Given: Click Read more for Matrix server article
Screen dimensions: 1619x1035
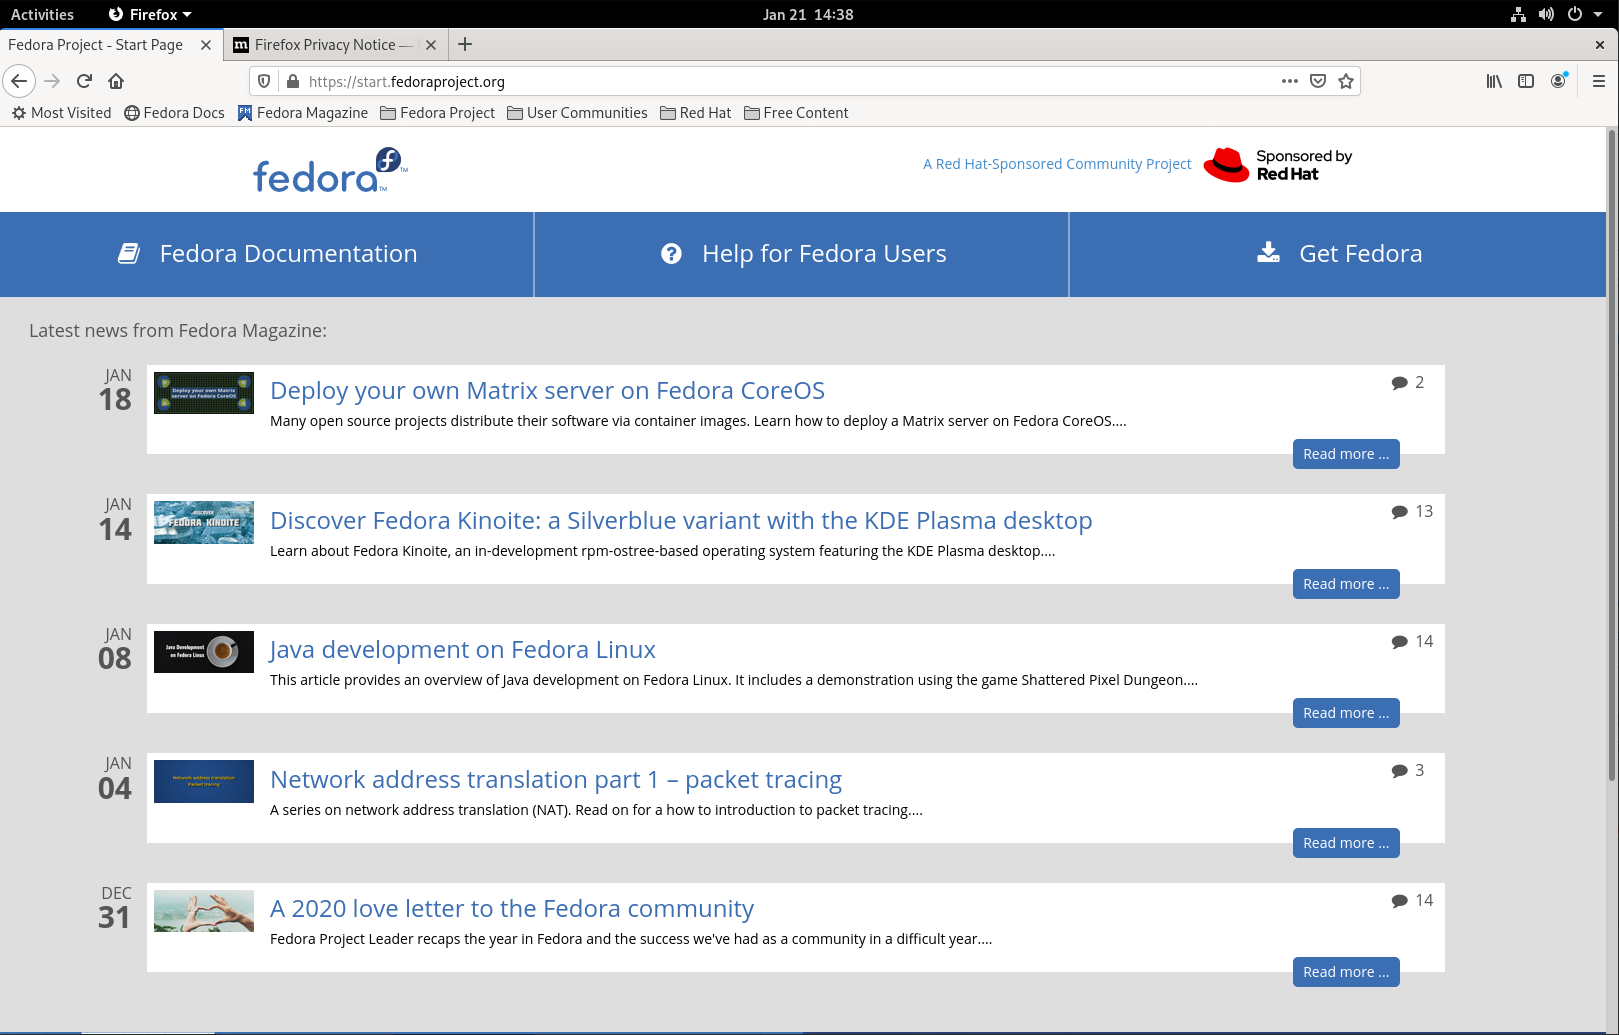Looking at the screenshot, I should click(x=1346, y=454).
